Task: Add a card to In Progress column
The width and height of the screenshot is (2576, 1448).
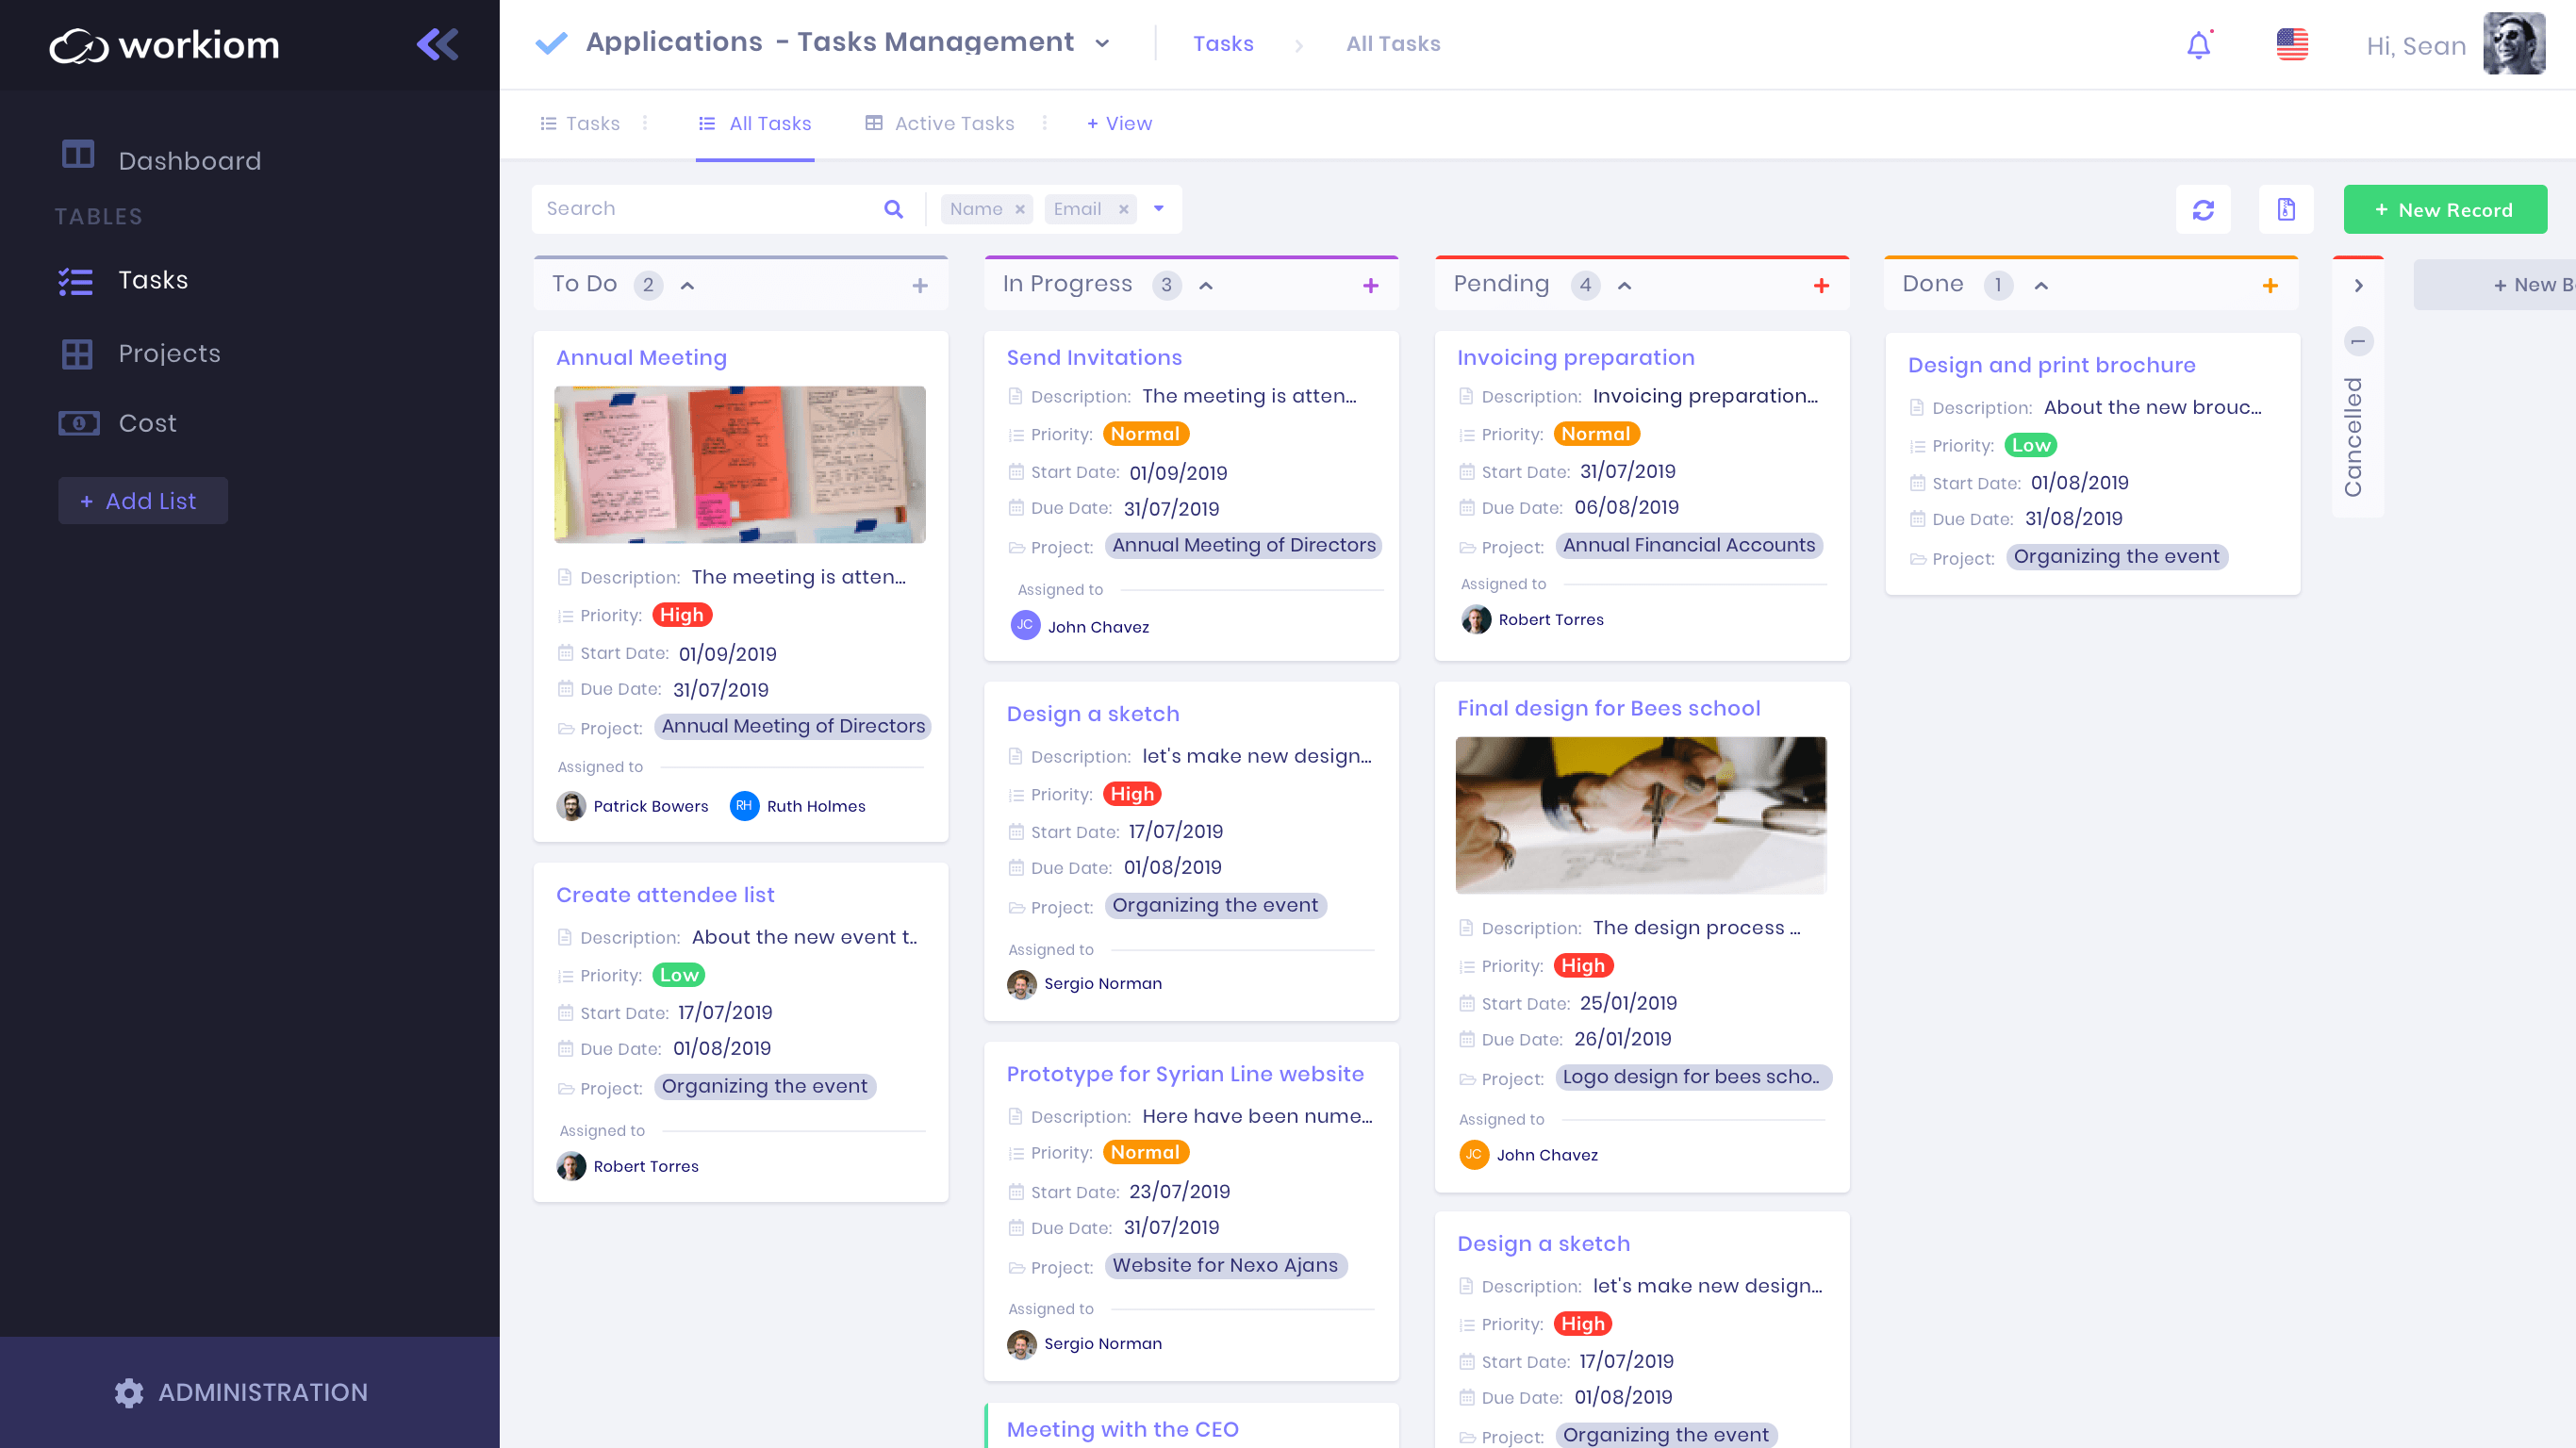Action: click(x=1370, y=286)
